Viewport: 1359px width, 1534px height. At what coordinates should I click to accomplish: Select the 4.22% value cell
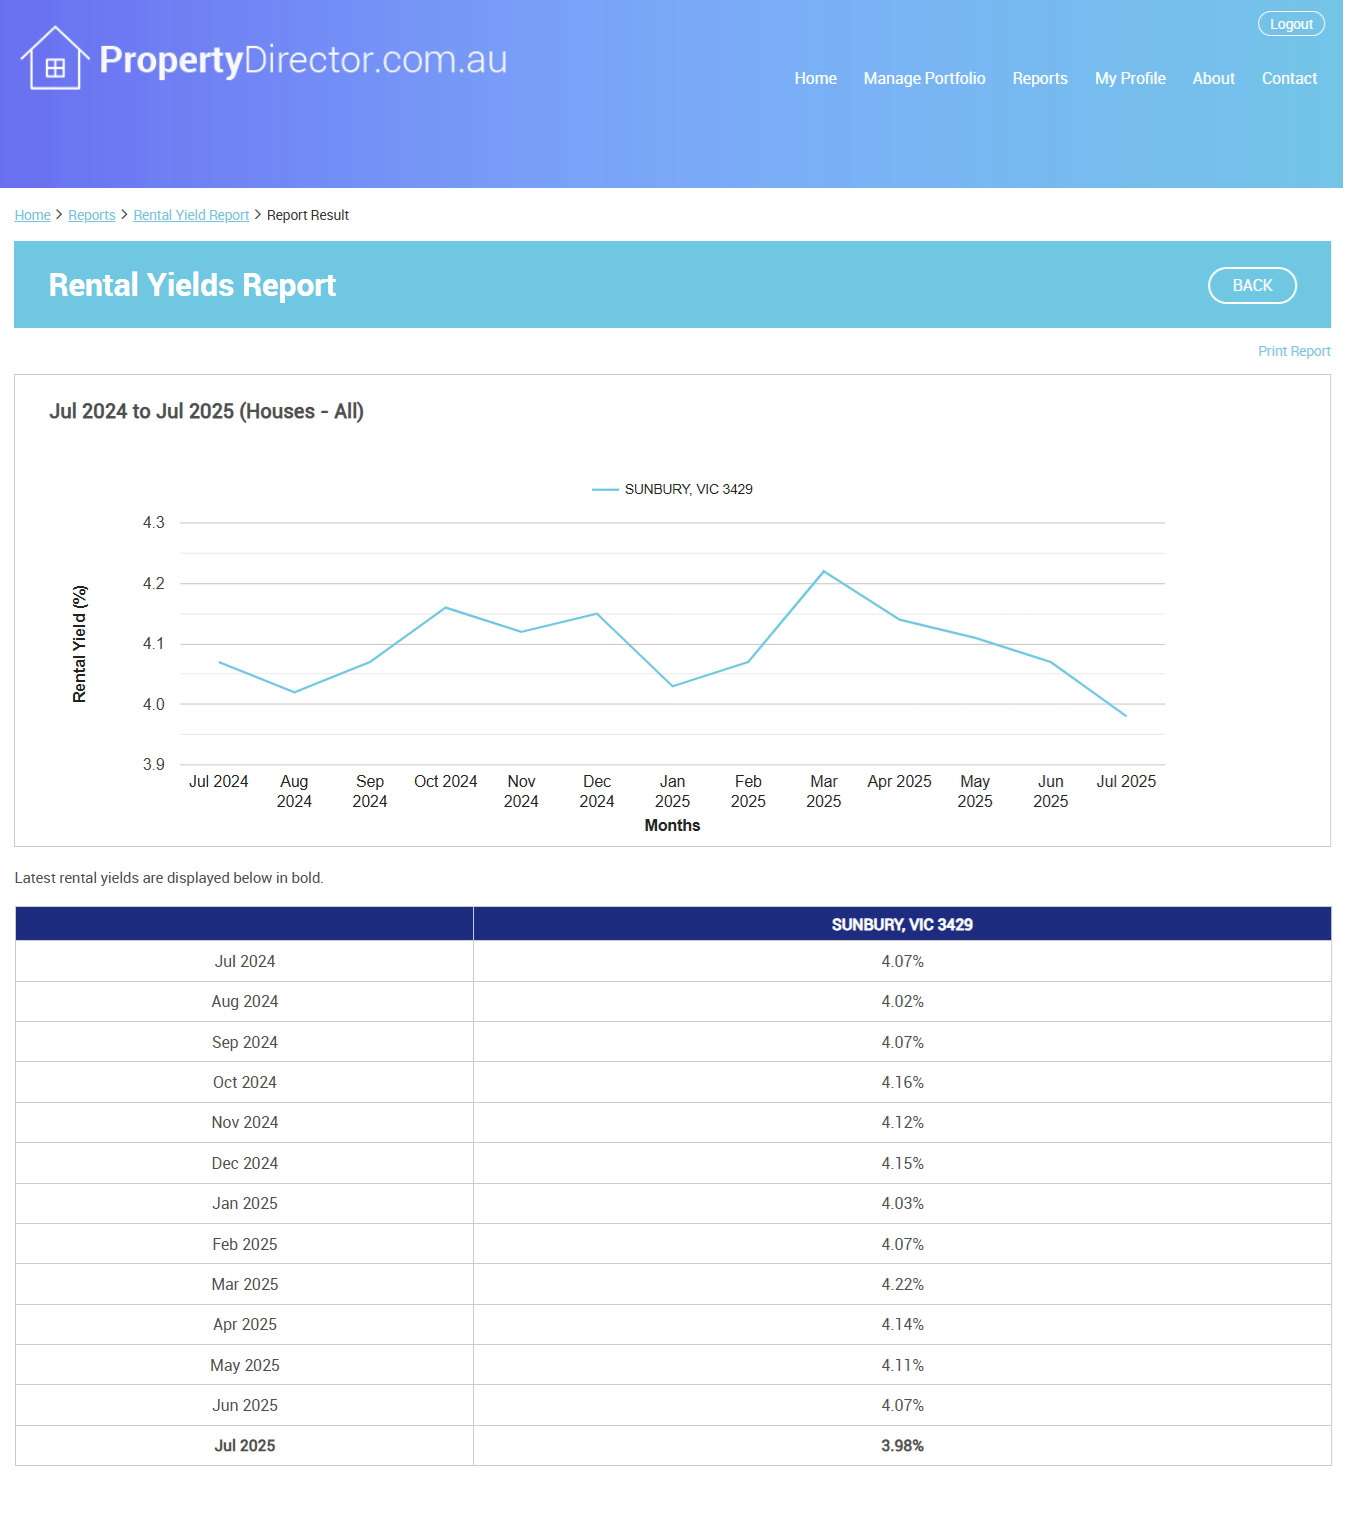(x=902, y=1284)
